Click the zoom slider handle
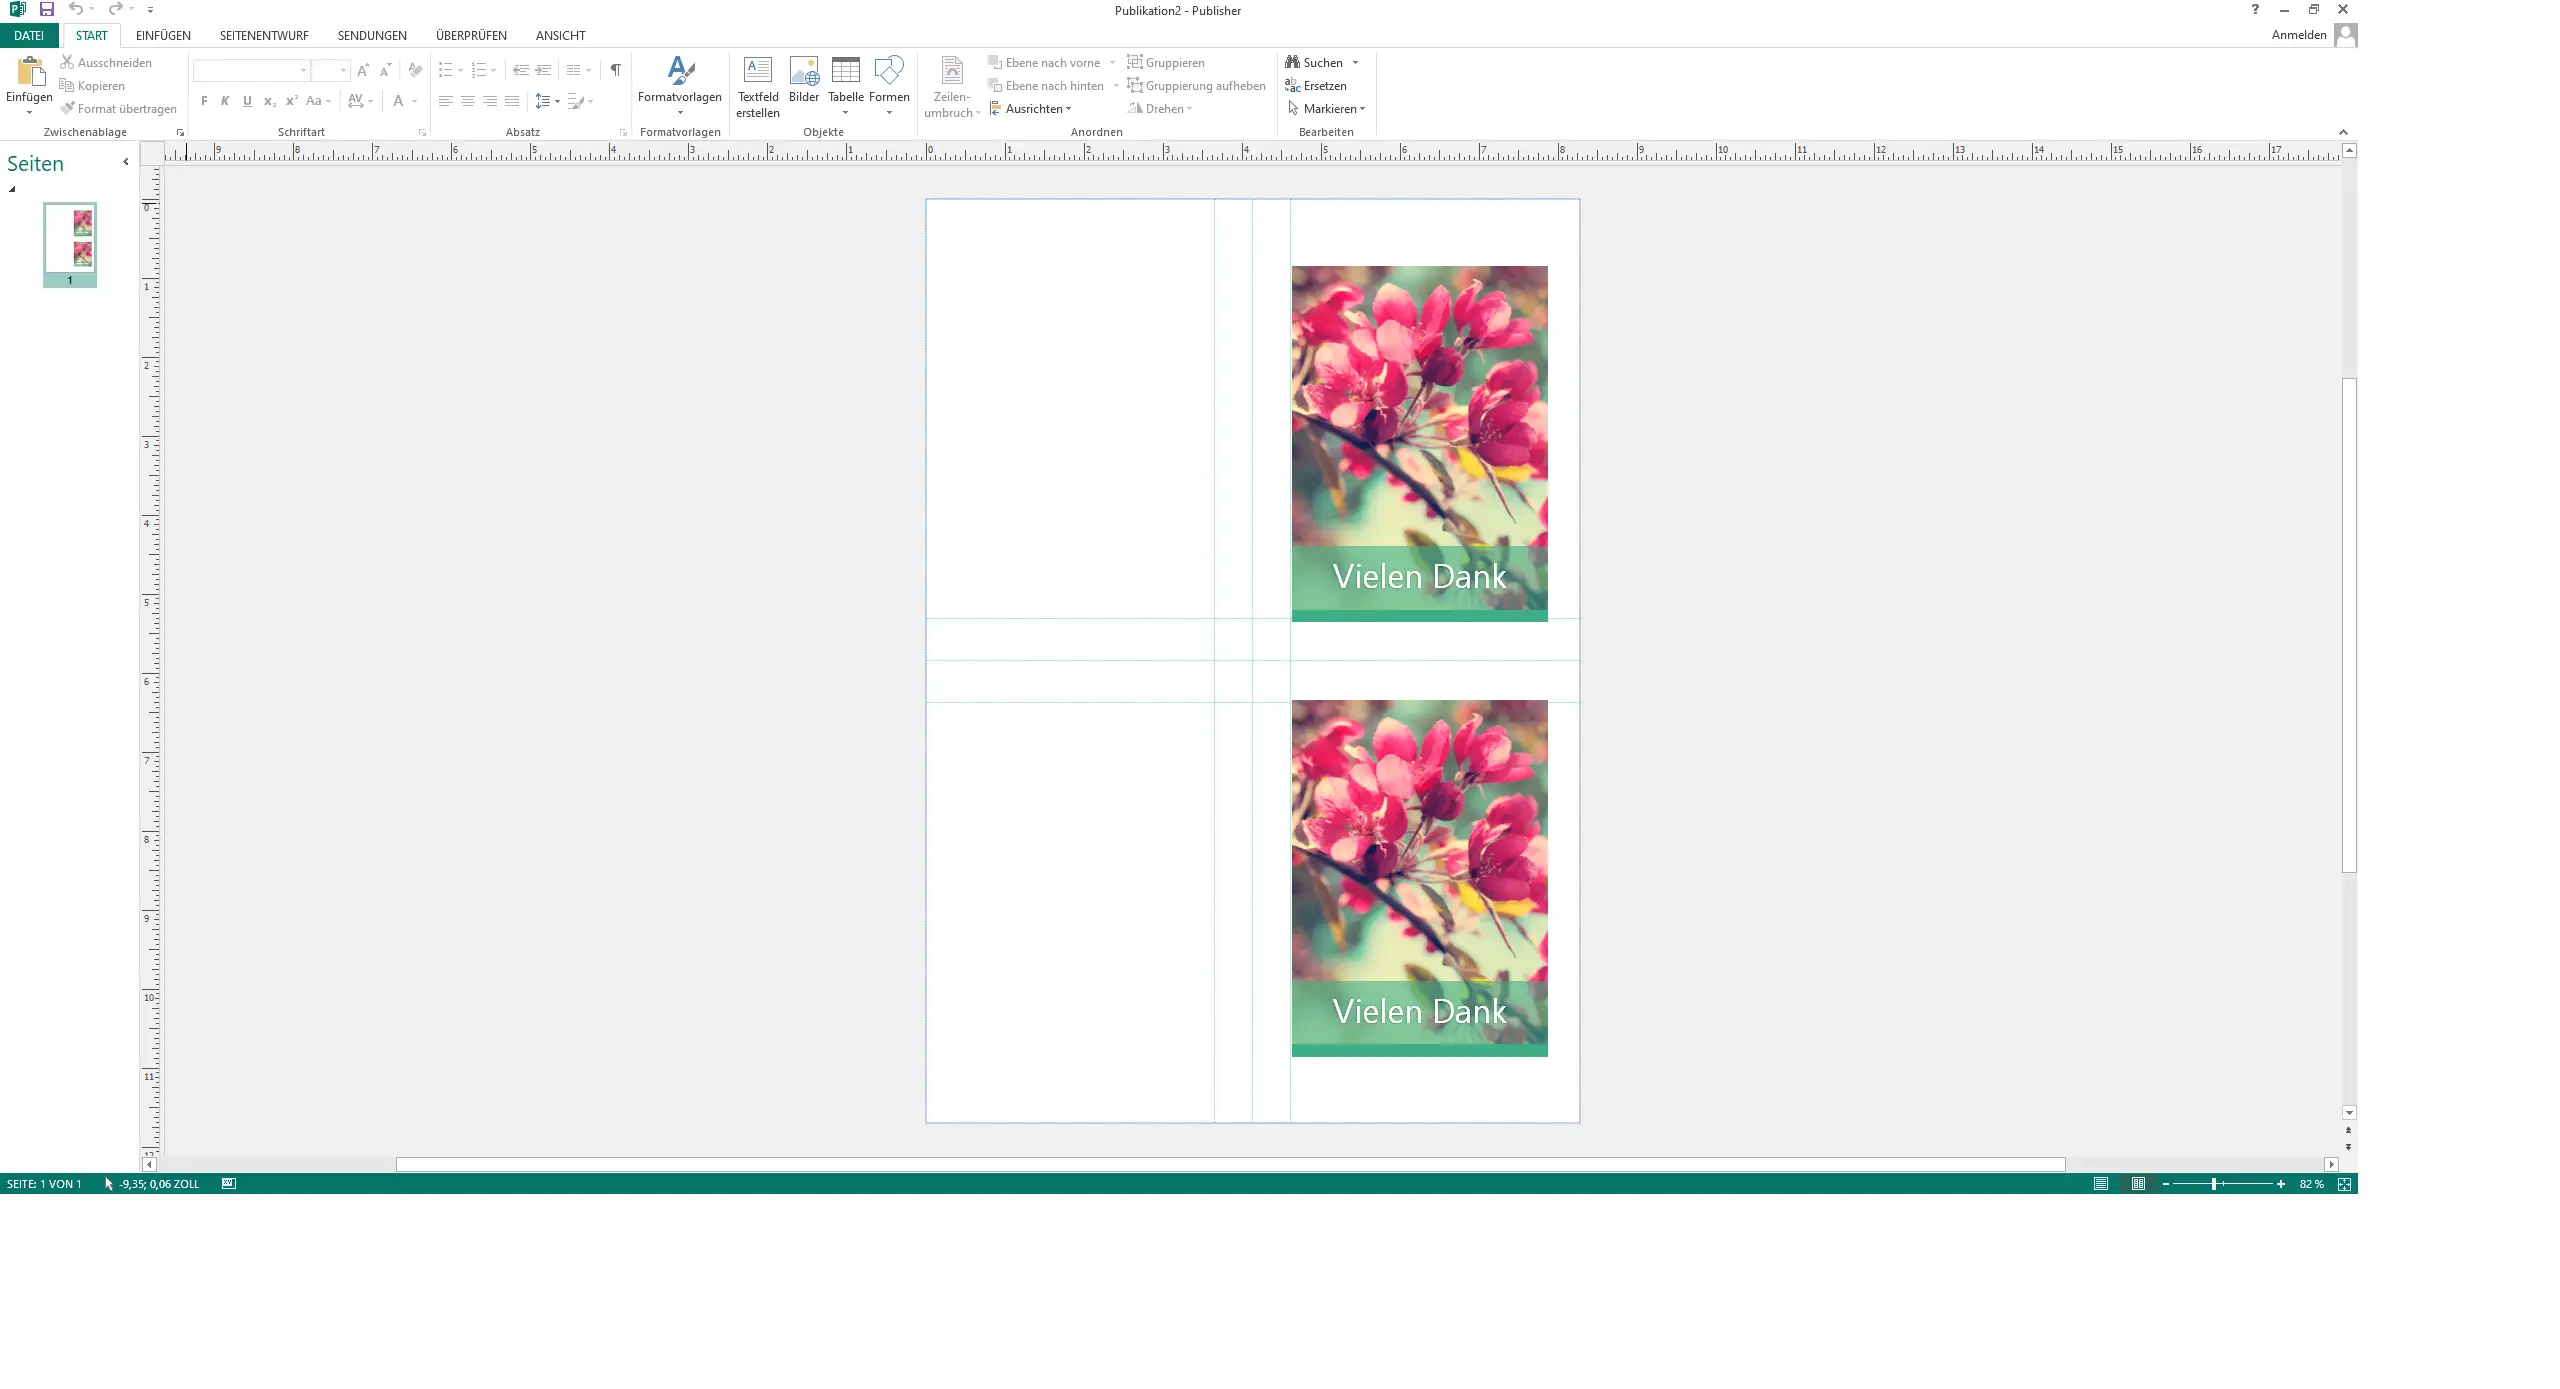2560x1389 pixels. [2214, 1184]
